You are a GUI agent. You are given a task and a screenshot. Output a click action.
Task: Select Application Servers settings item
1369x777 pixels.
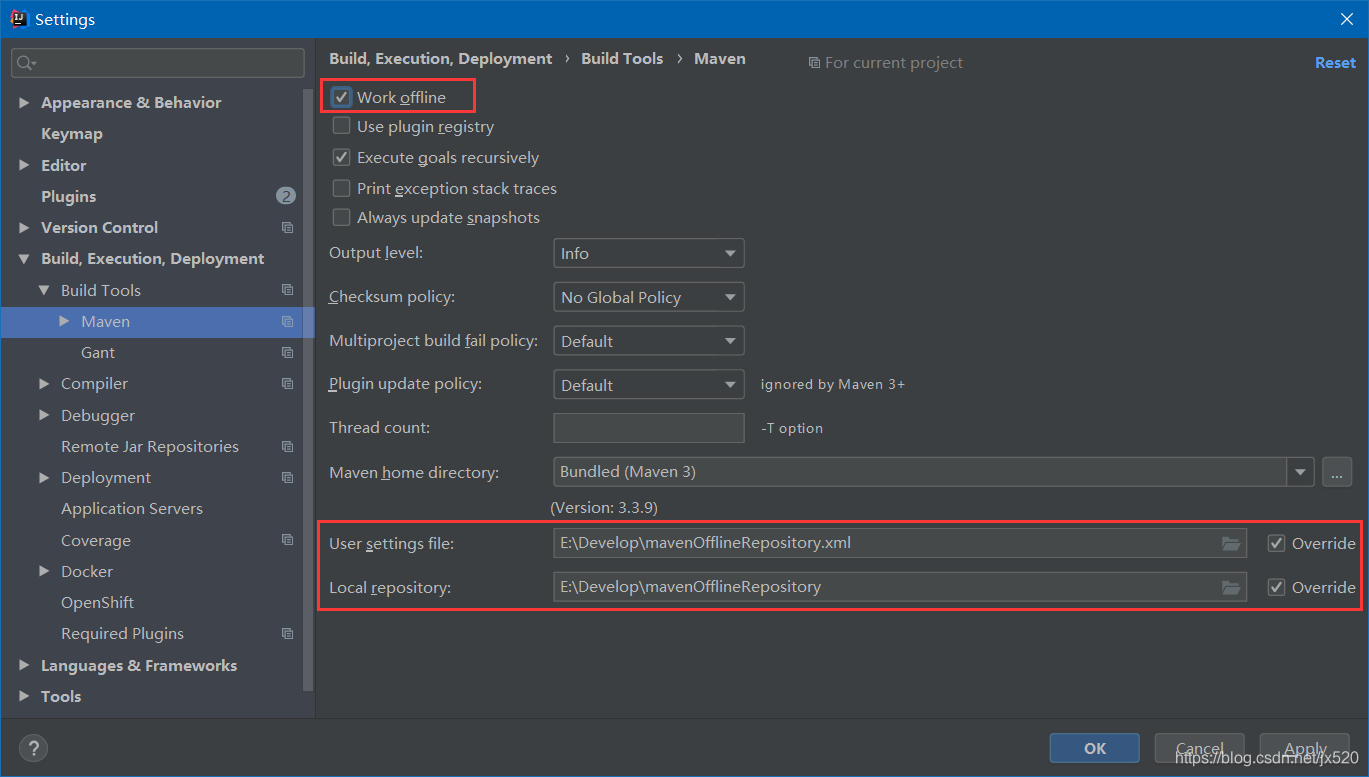pos(132,509)
